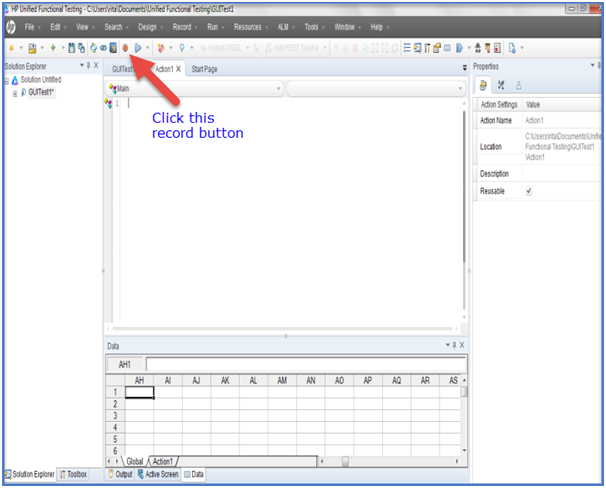Open the Main combo box dropdown
Screen dimensions: 606x488
pos(278,88)
